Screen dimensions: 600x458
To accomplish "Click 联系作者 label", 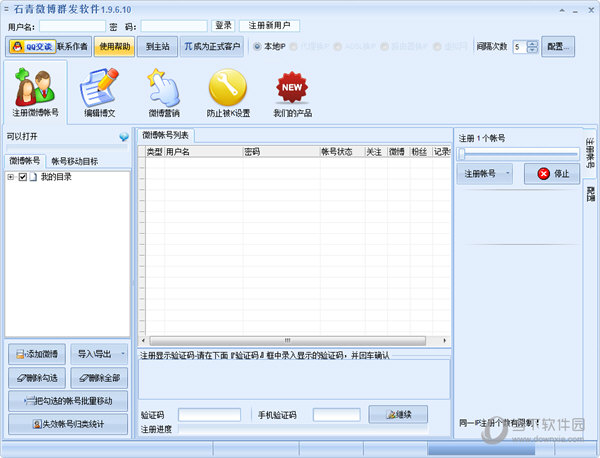I will click(x=72, y=47).
